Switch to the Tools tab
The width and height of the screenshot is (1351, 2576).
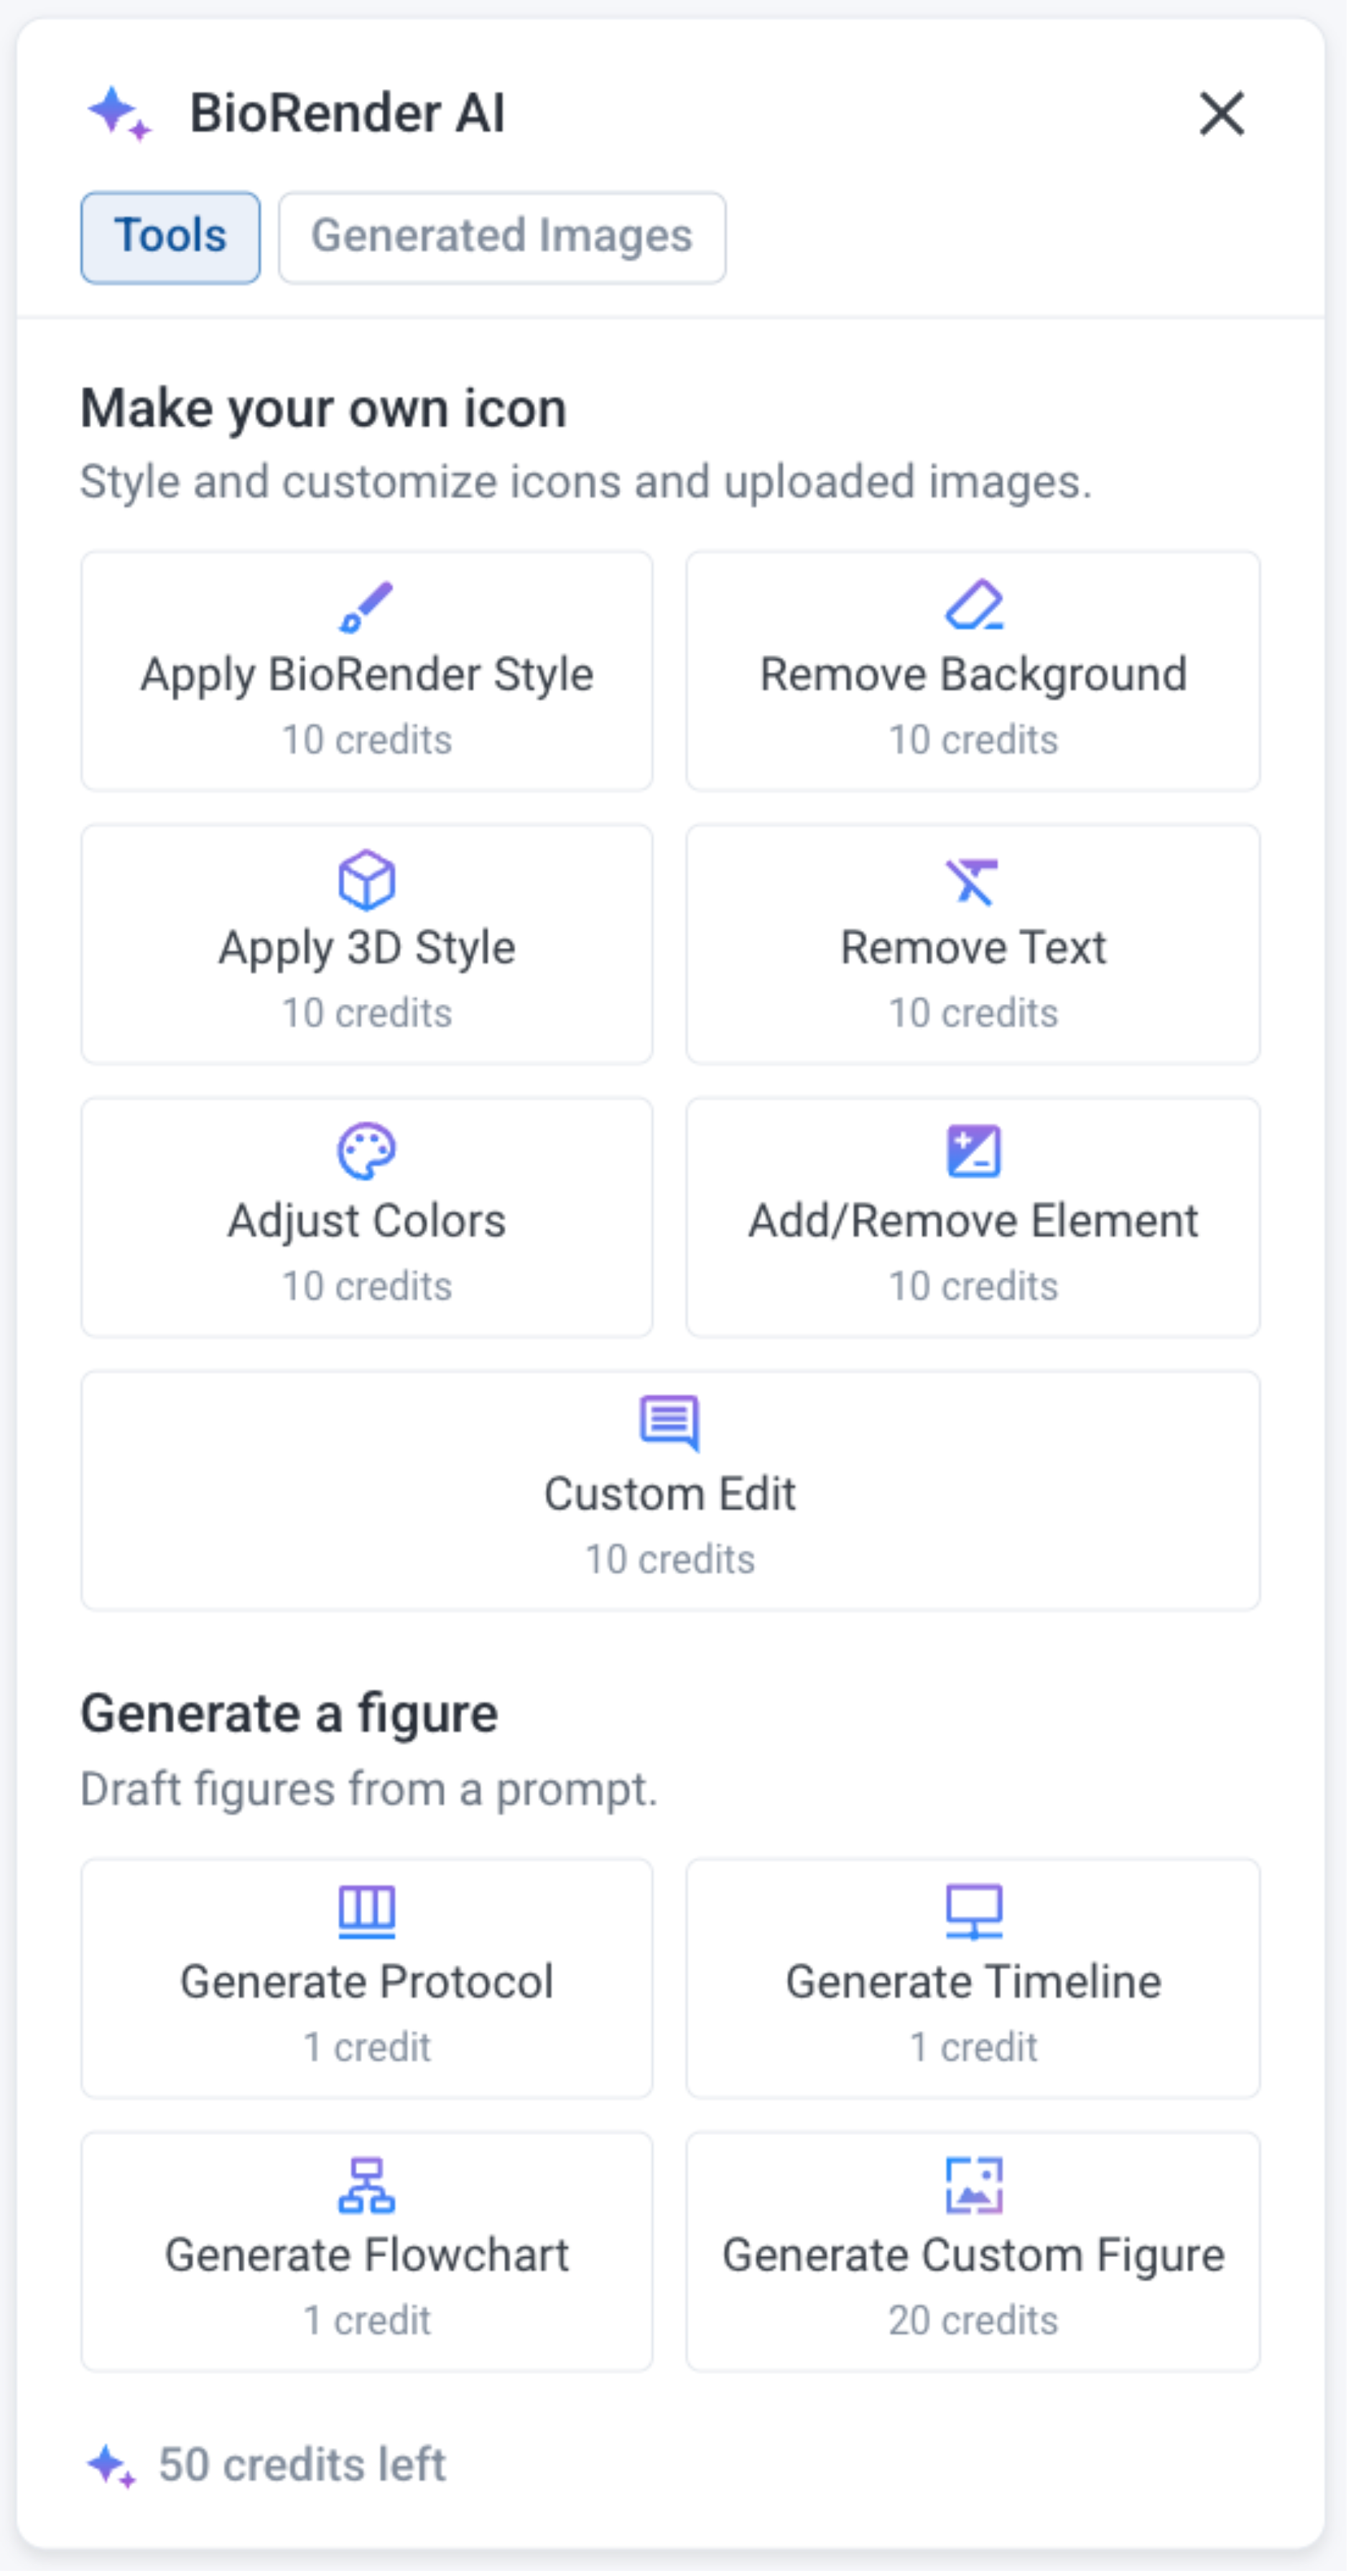(170, 237)
